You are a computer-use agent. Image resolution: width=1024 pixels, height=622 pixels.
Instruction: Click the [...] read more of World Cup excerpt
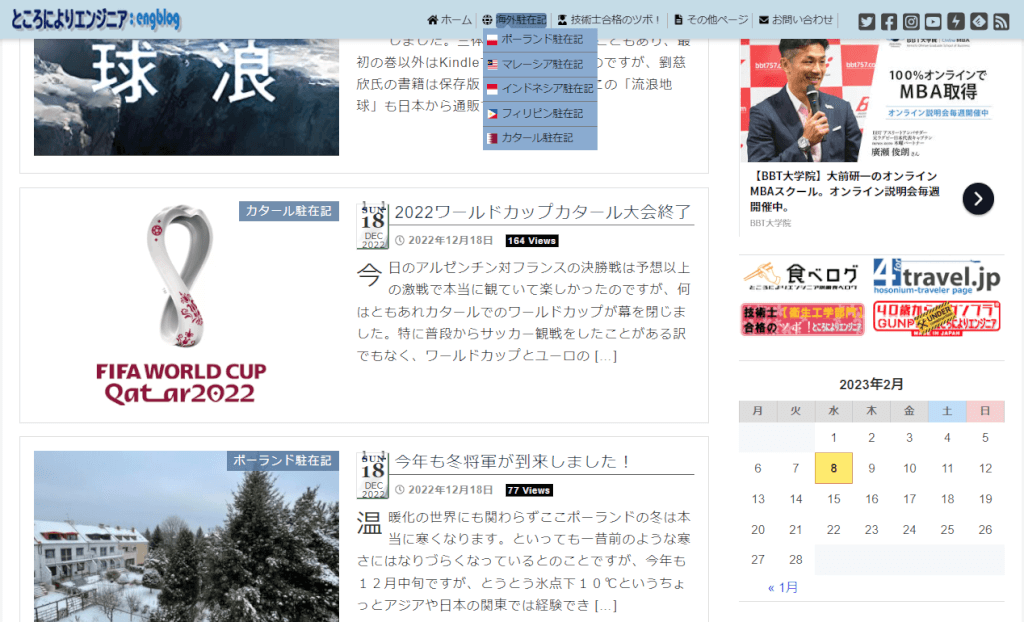(605, 356)
